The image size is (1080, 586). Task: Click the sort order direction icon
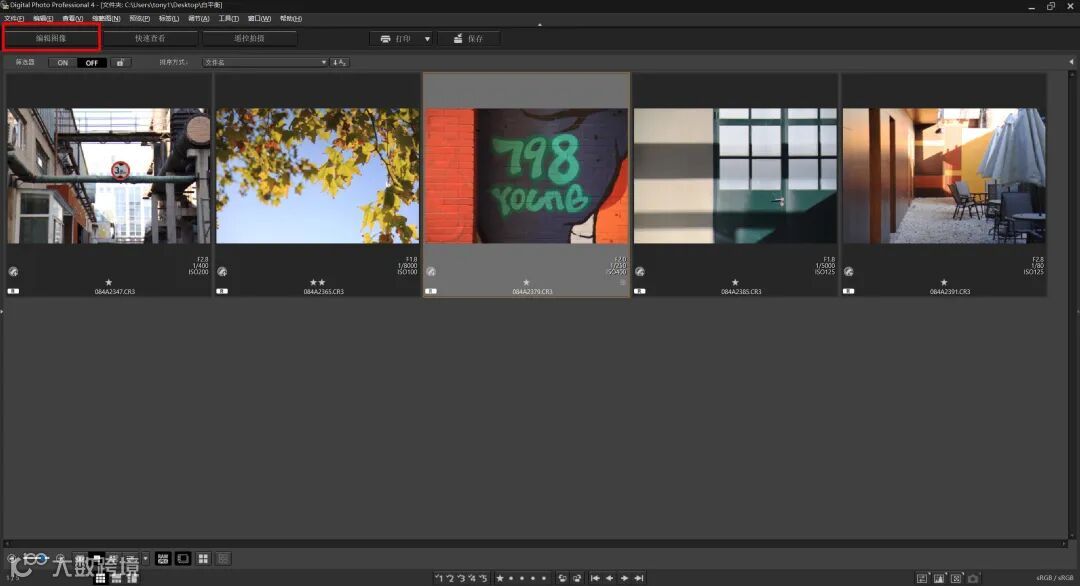coord(341,62)
